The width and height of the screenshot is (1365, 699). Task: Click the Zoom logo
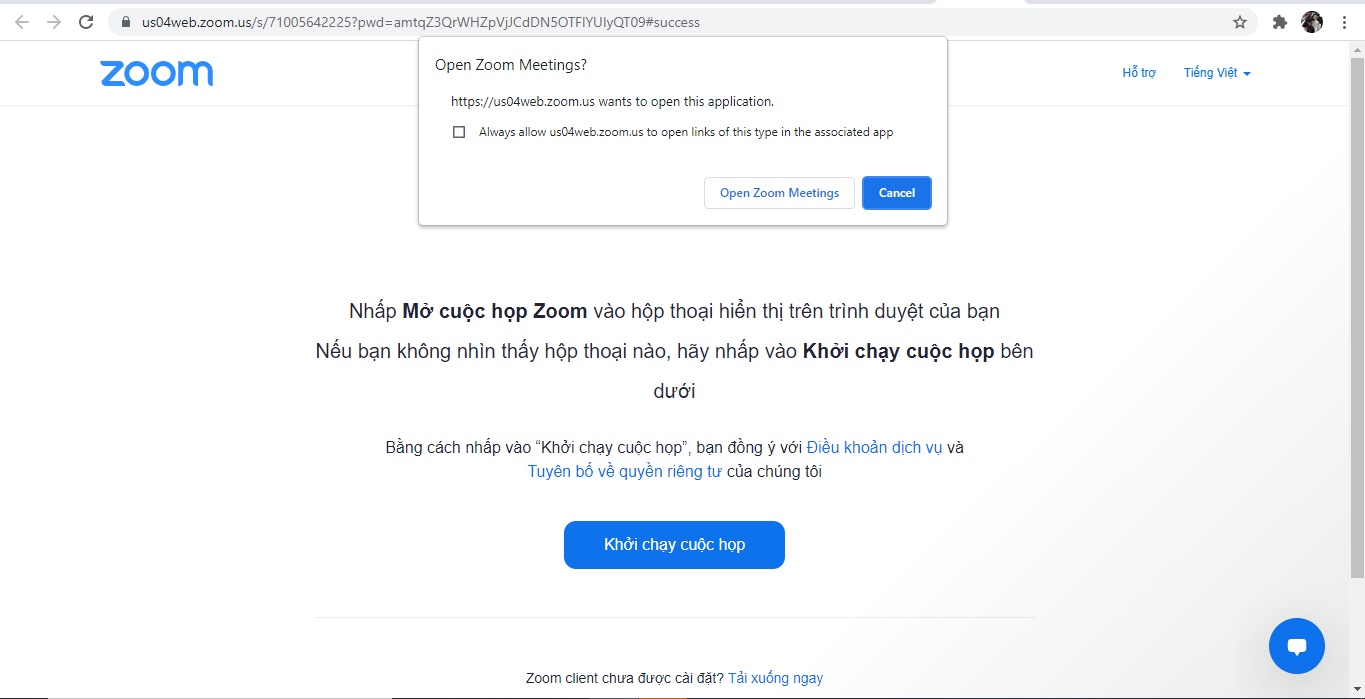156,73
